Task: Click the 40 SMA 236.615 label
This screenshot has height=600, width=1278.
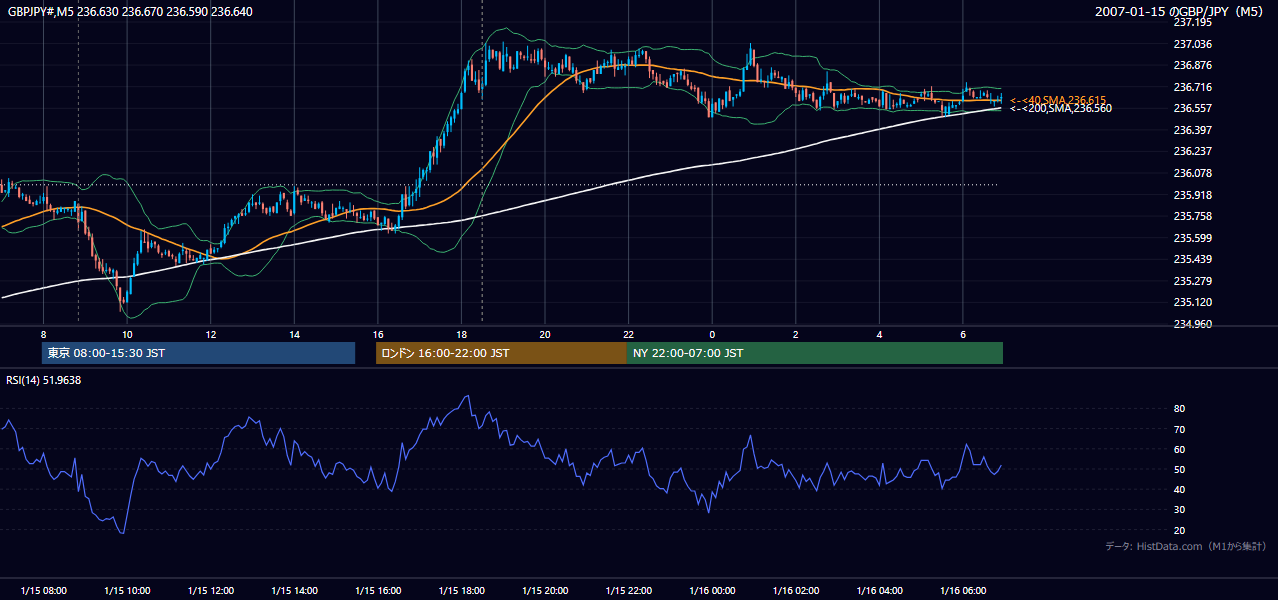Action: [x=1058, y=100]
